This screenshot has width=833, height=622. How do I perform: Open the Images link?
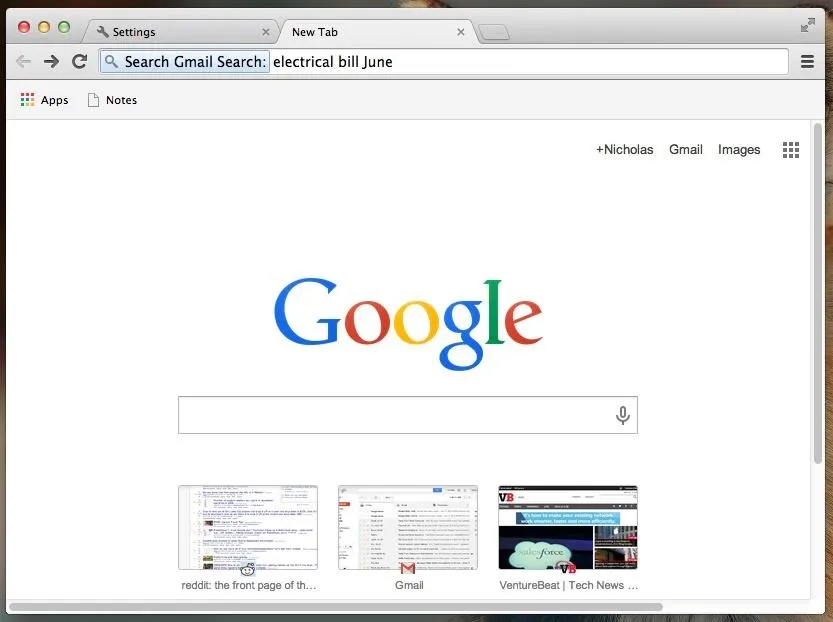(x=739, y=150)
